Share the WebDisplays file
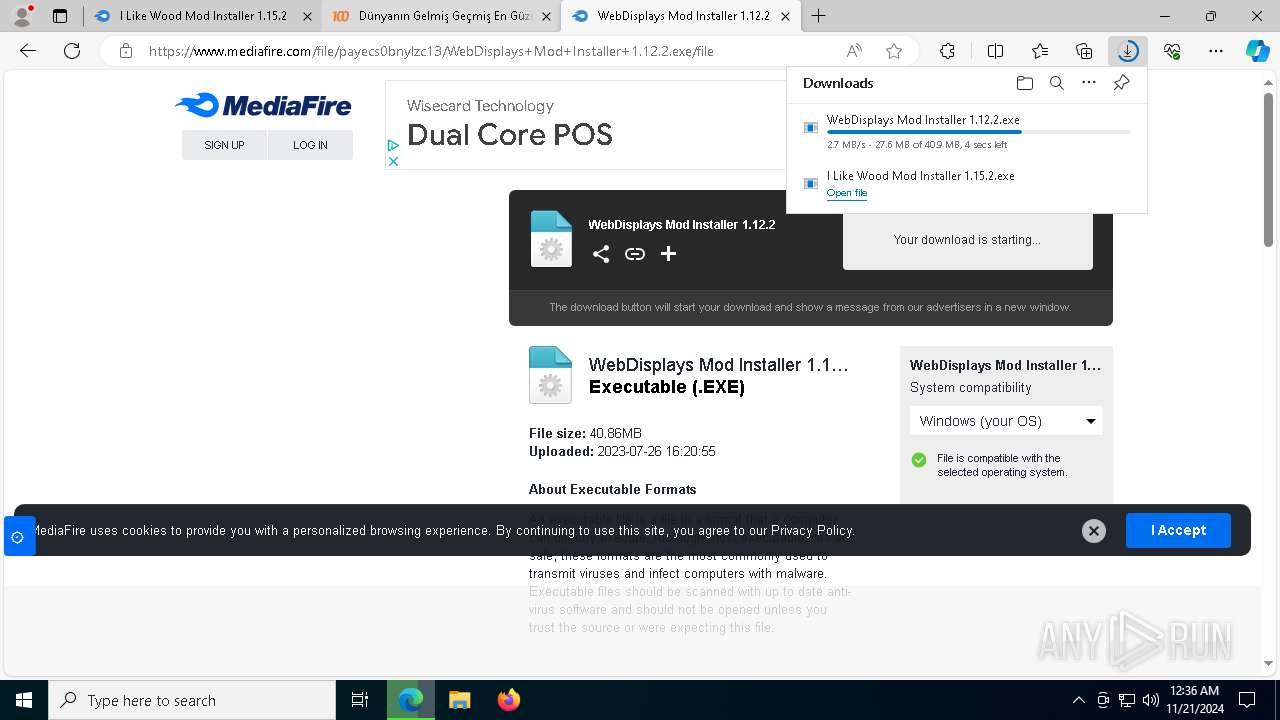Image resolution: width=1280 pixels, height=720 pixels. (600, 254)
